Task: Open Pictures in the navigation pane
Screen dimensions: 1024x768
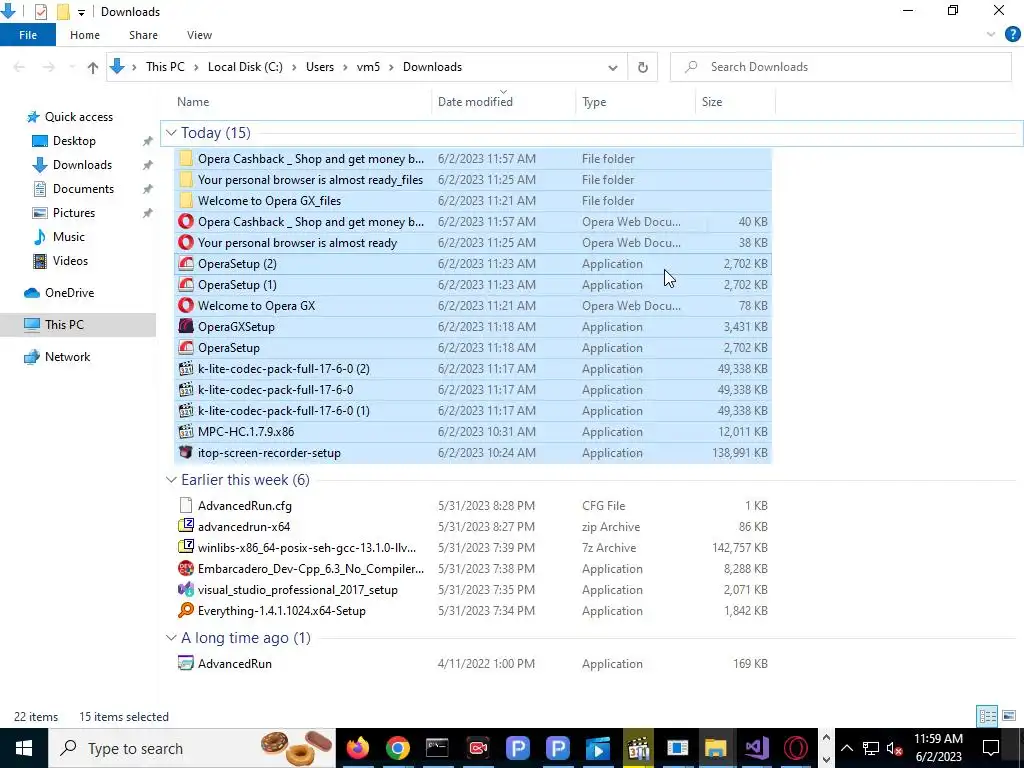Action: tap(73, 213)
